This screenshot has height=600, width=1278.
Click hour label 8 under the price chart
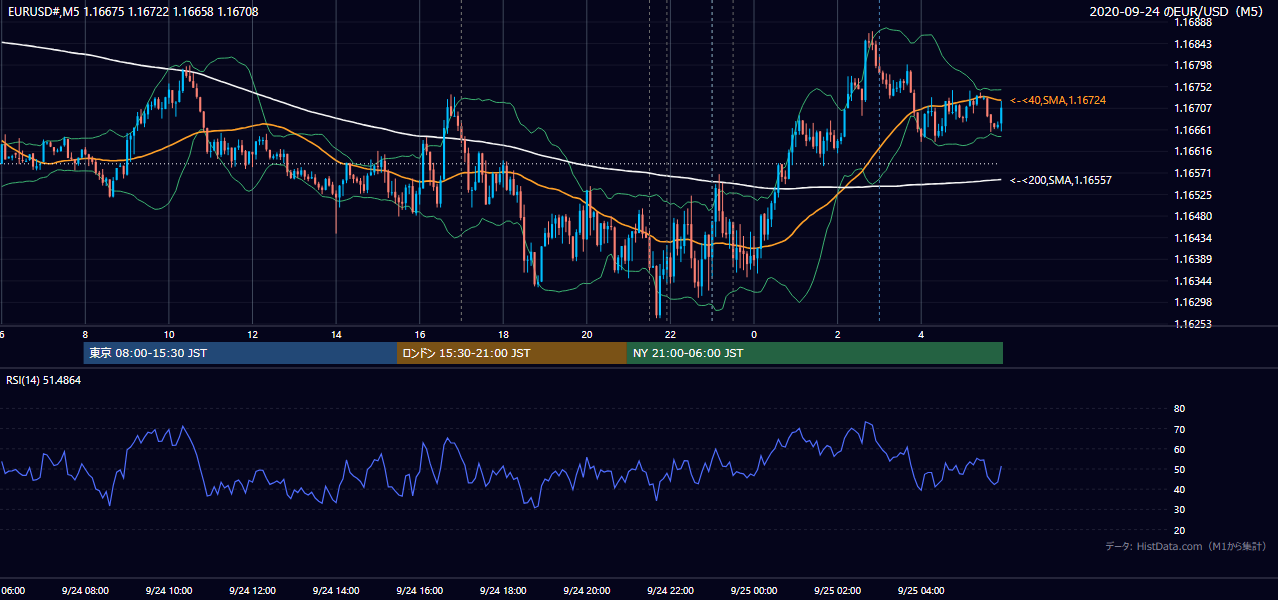pos(85,334)
